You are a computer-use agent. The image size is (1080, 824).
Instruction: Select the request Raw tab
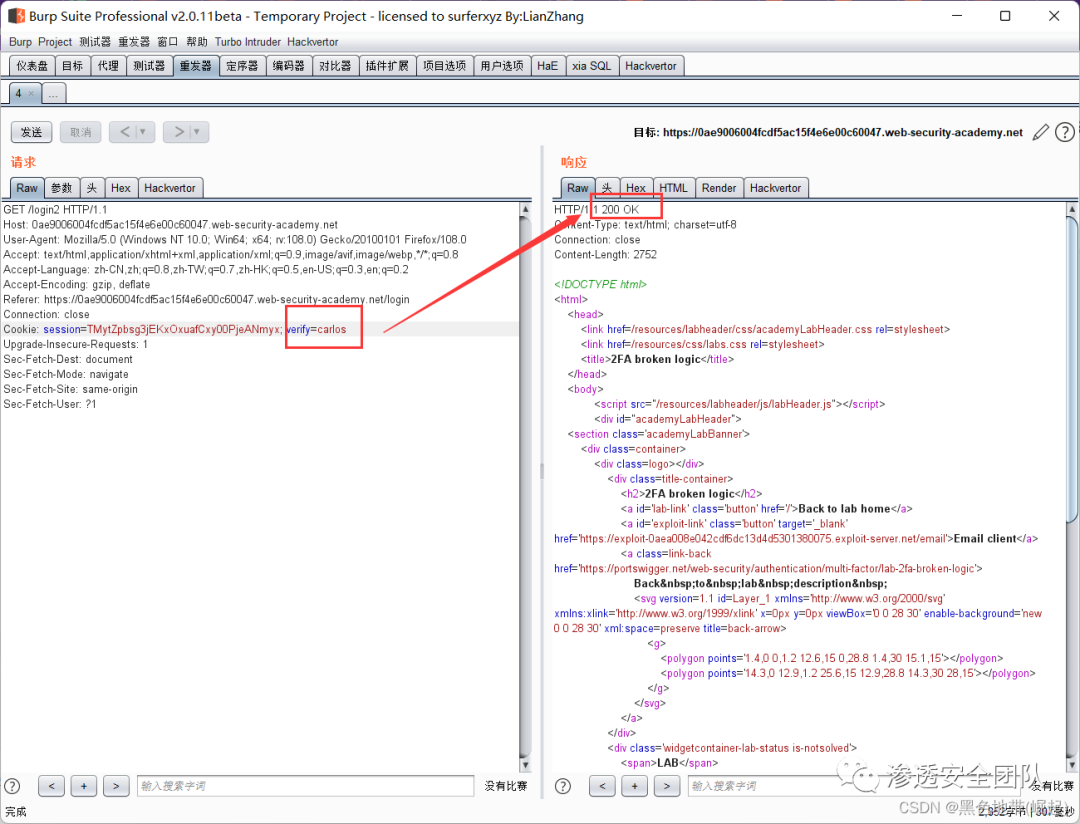coord(27,188)
